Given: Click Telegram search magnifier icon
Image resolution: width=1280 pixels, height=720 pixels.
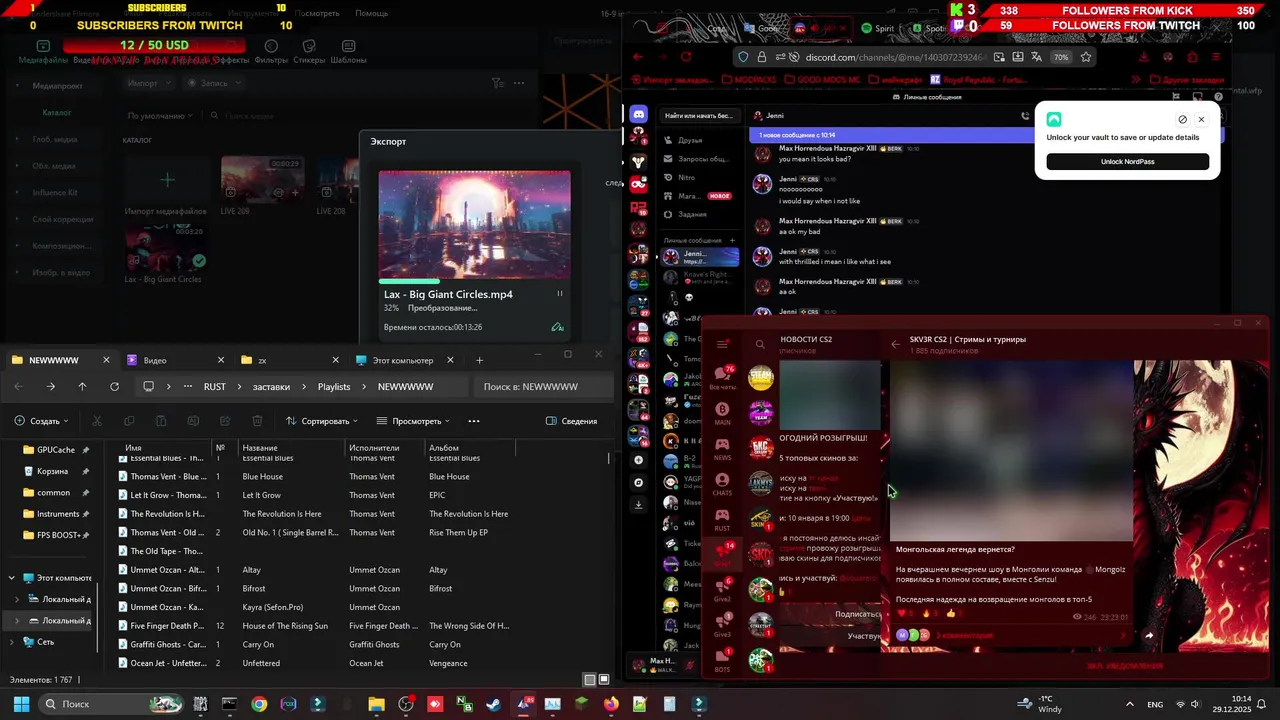Looking at the screenshot, I should point(760,344).
